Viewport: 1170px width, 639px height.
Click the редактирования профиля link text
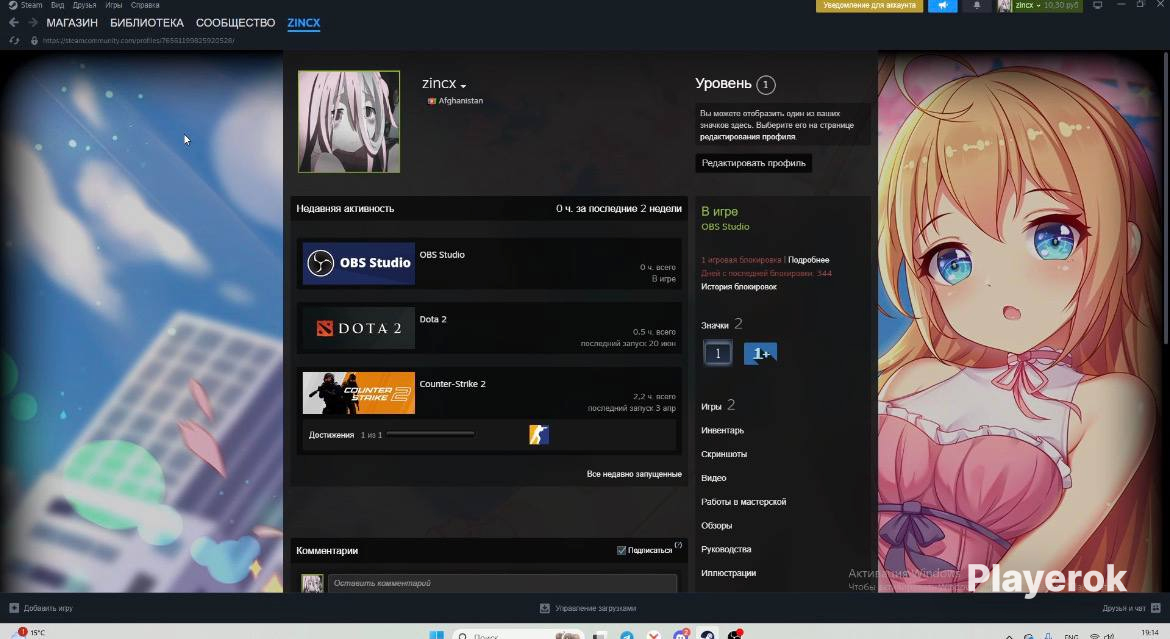coord(747,137)
